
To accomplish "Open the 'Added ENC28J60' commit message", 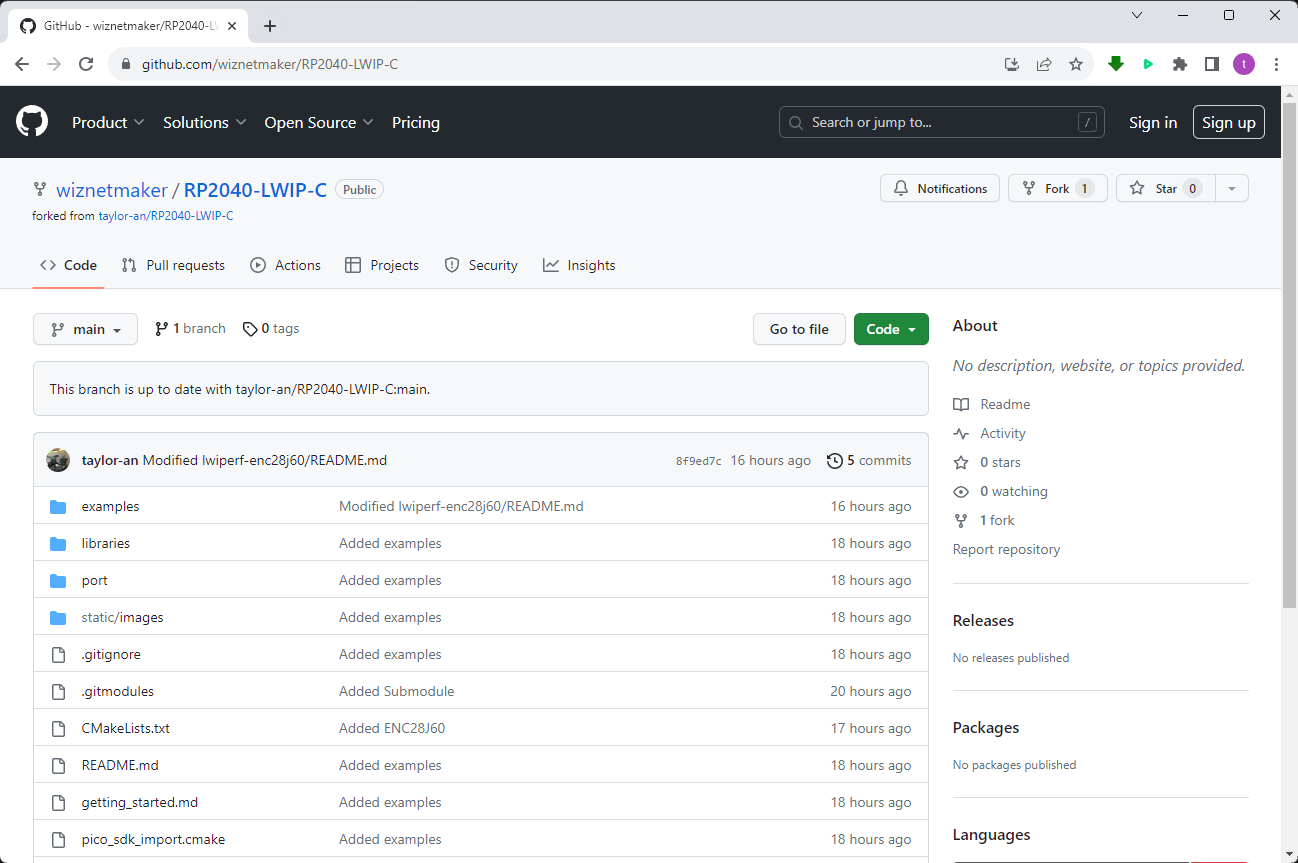I will pyautogui.click(x=392, y=728).
